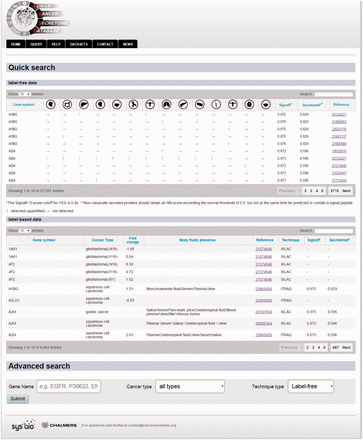Click the Chalmers logo in footer

coord(59,425)
